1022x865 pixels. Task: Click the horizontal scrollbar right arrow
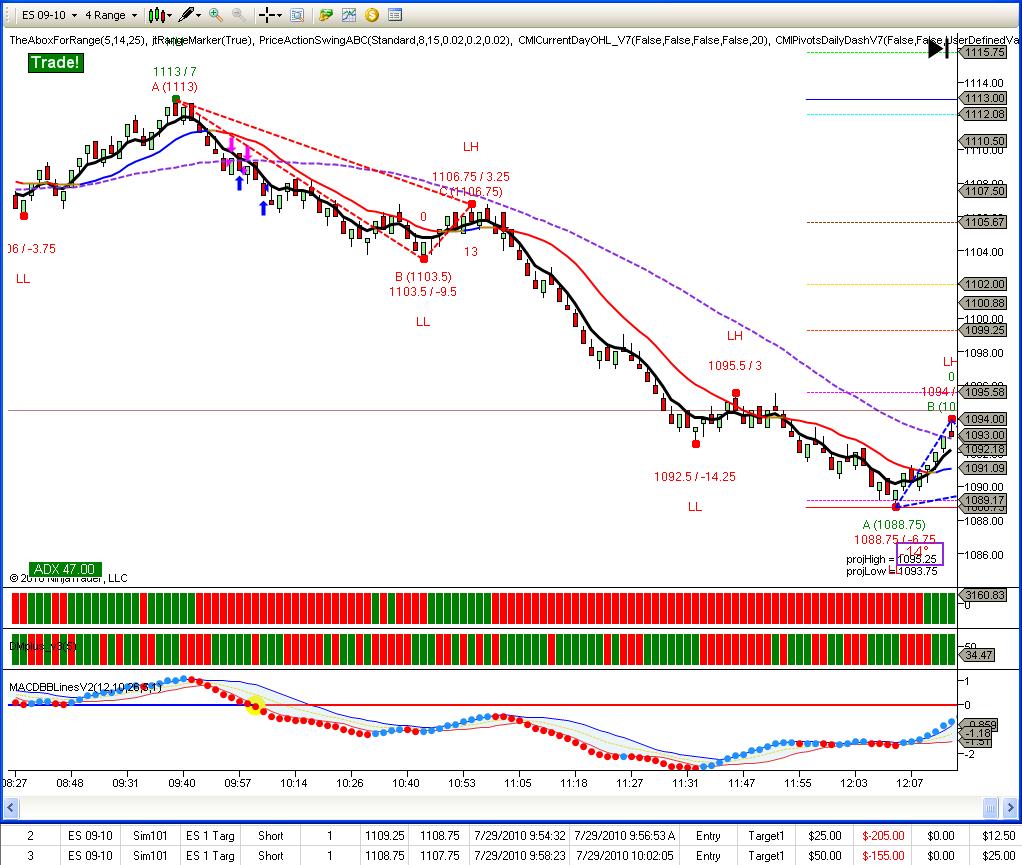pyautogui.click(x=1012, y=808)
